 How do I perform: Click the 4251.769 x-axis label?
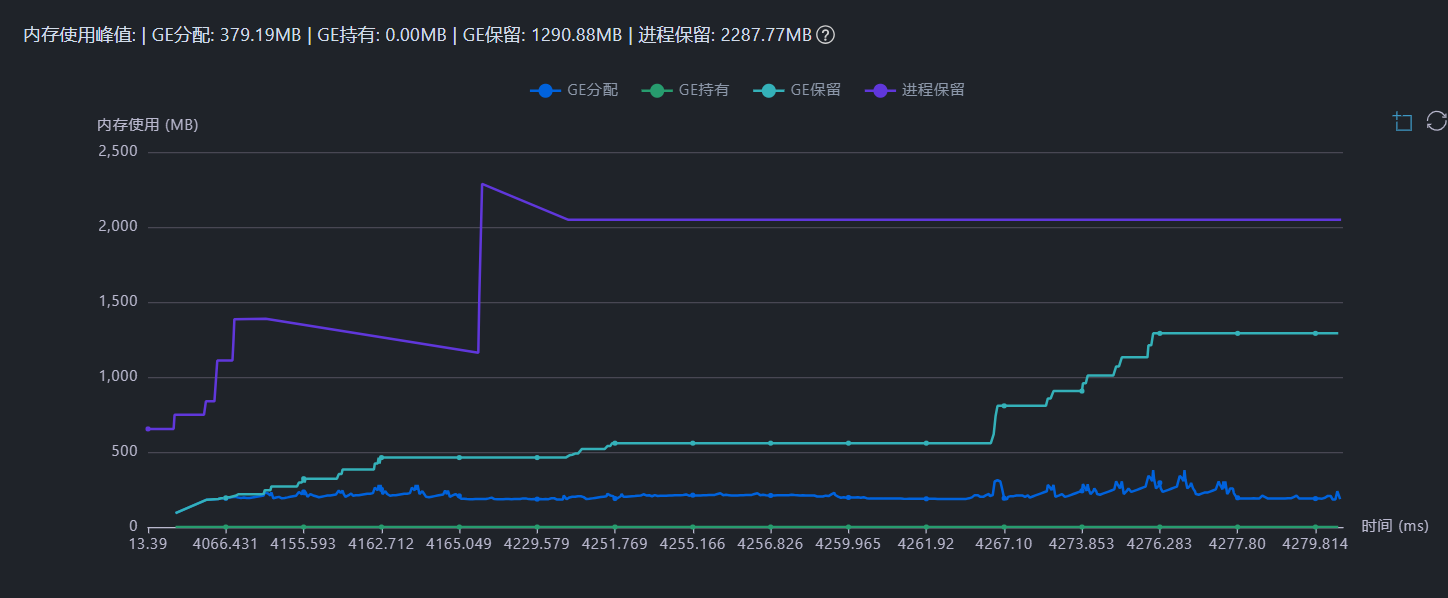pos(615,544)
